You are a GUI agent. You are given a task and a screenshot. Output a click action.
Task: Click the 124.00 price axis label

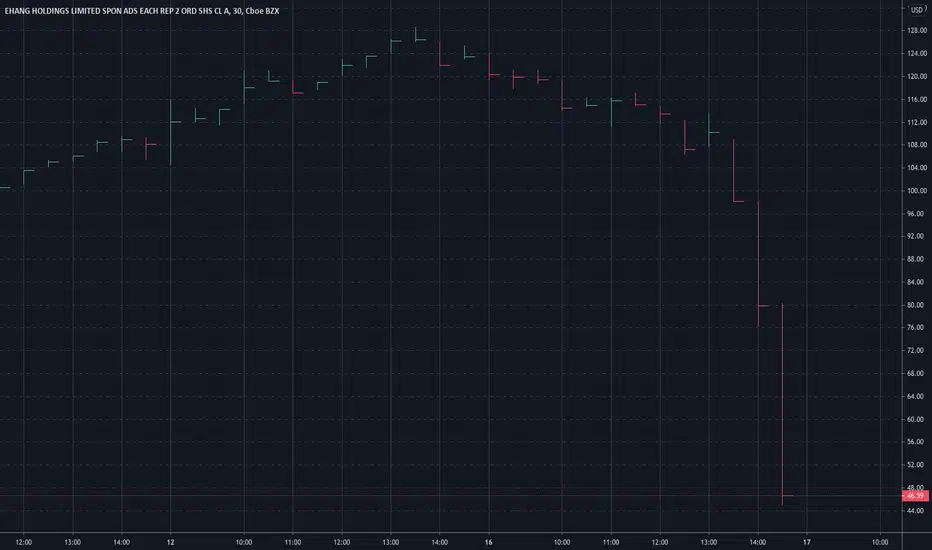(917, 54)
